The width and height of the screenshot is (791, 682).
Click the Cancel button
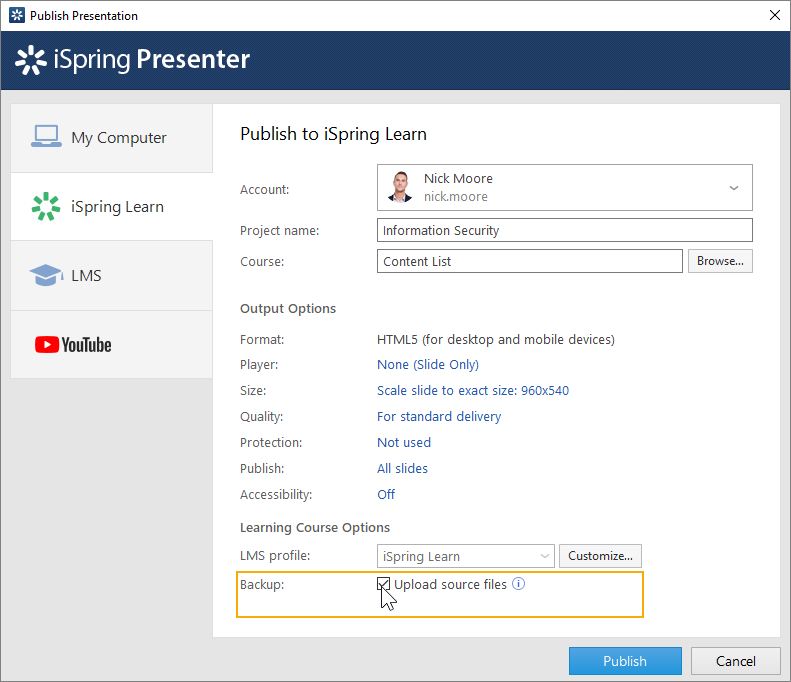coord(736,661)
